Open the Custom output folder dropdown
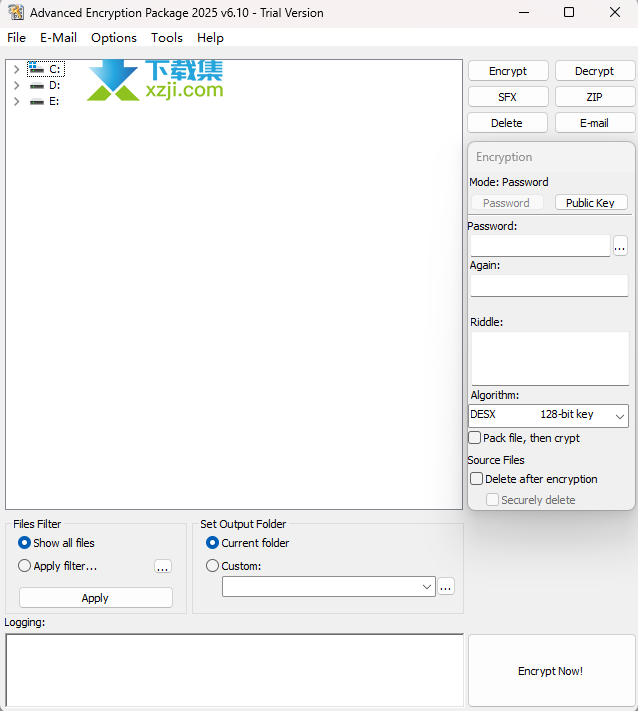The height and width of the screenshot is (711, 638). (427, 587)
